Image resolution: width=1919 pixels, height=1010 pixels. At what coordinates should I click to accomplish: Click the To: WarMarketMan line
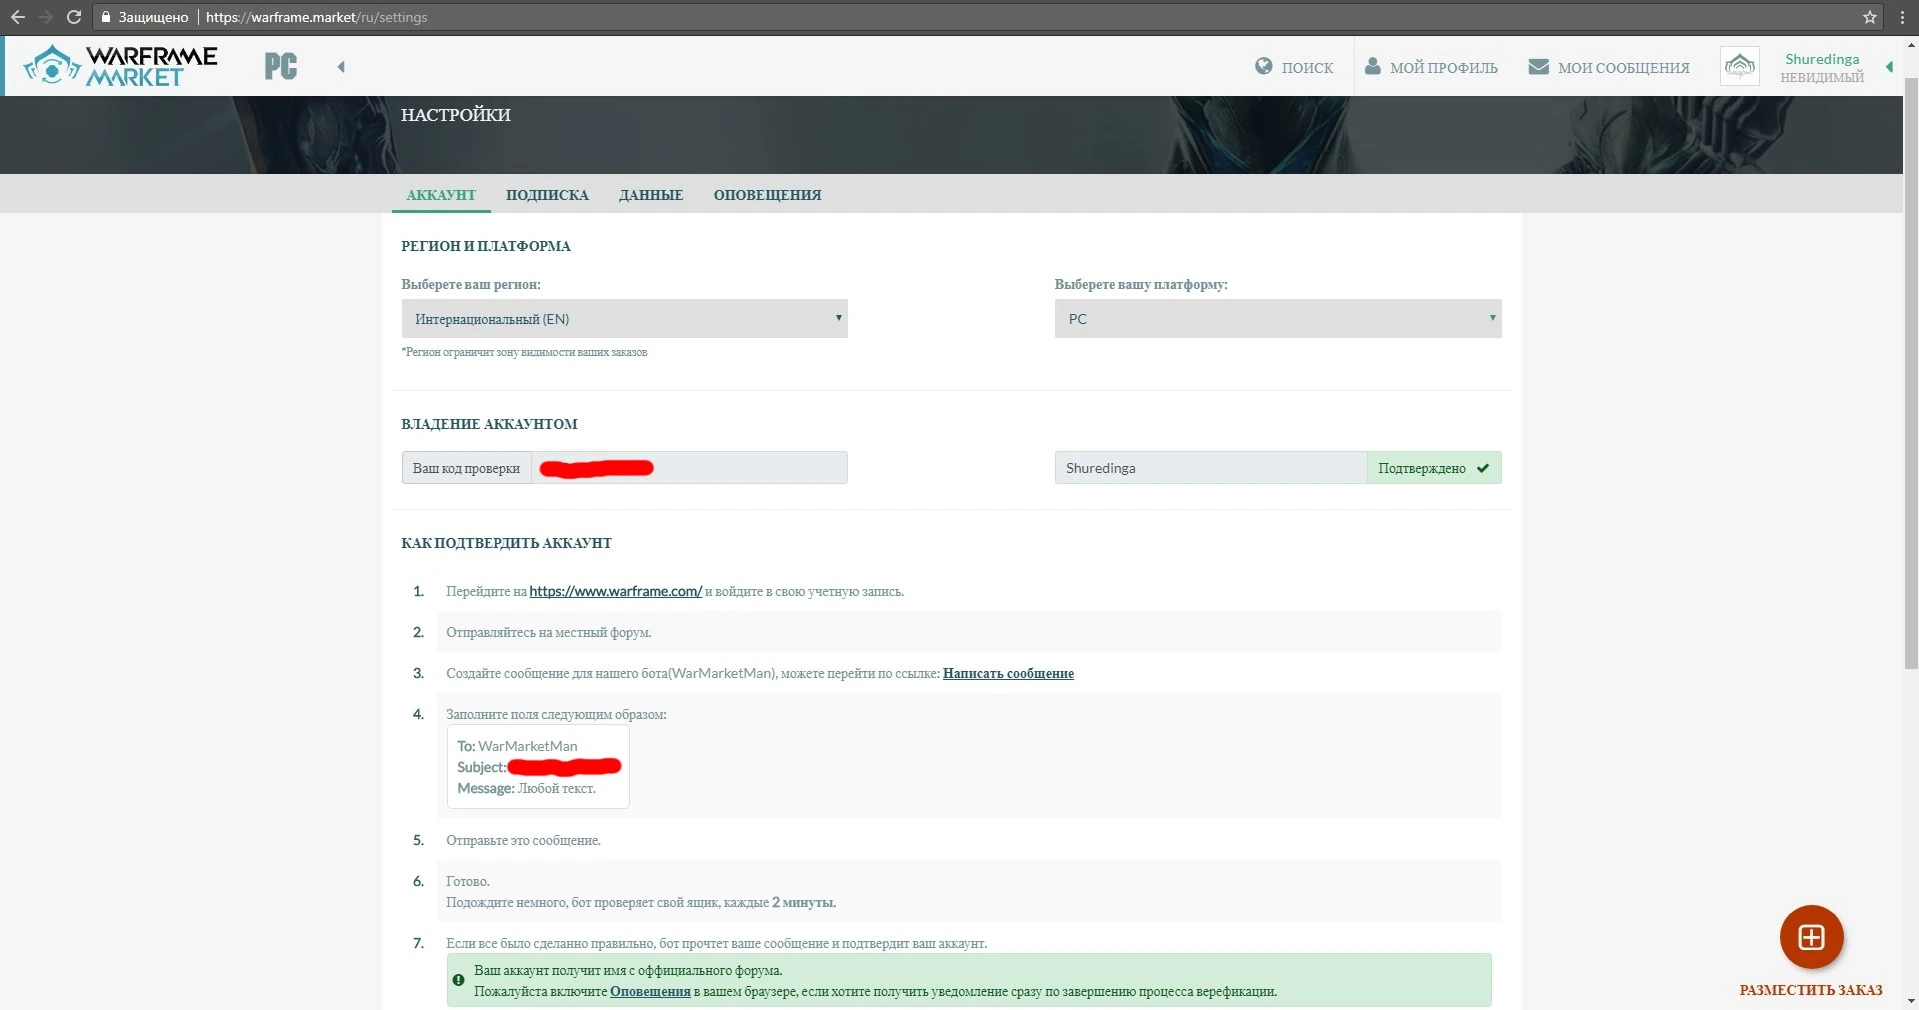(x=517, y=746)
